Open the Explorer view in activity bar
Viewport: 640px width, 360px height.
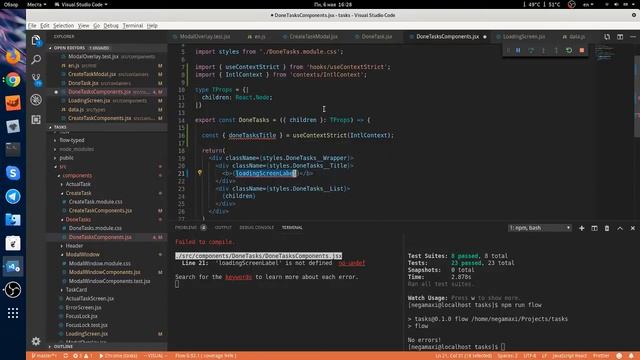click(x=36, y=40)
